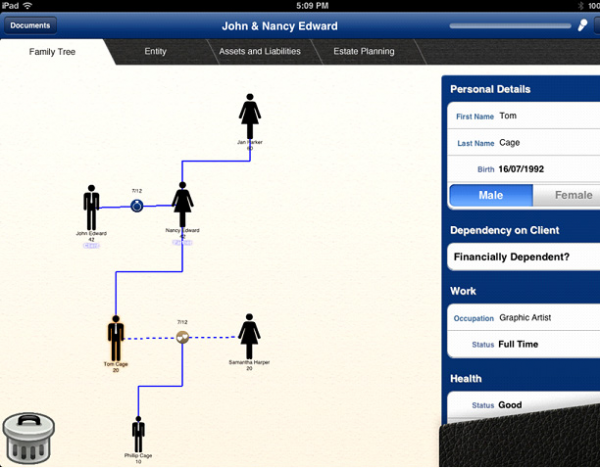Set gender to Male
The width and height of the screenshot is (600, 468).
[x=490, y=195]
